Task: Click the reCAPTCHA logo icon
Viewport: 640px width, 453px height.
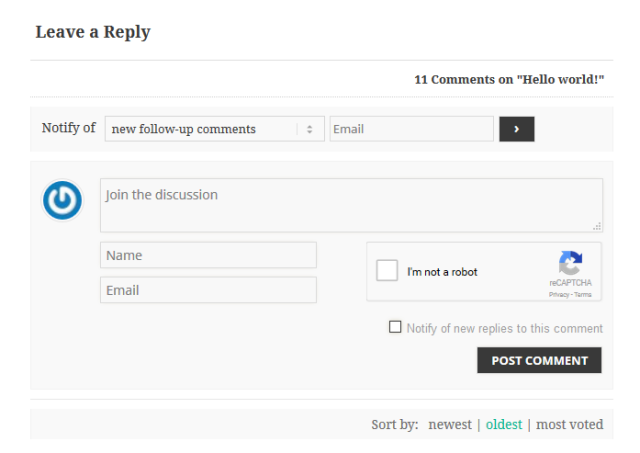Action: 570,263
